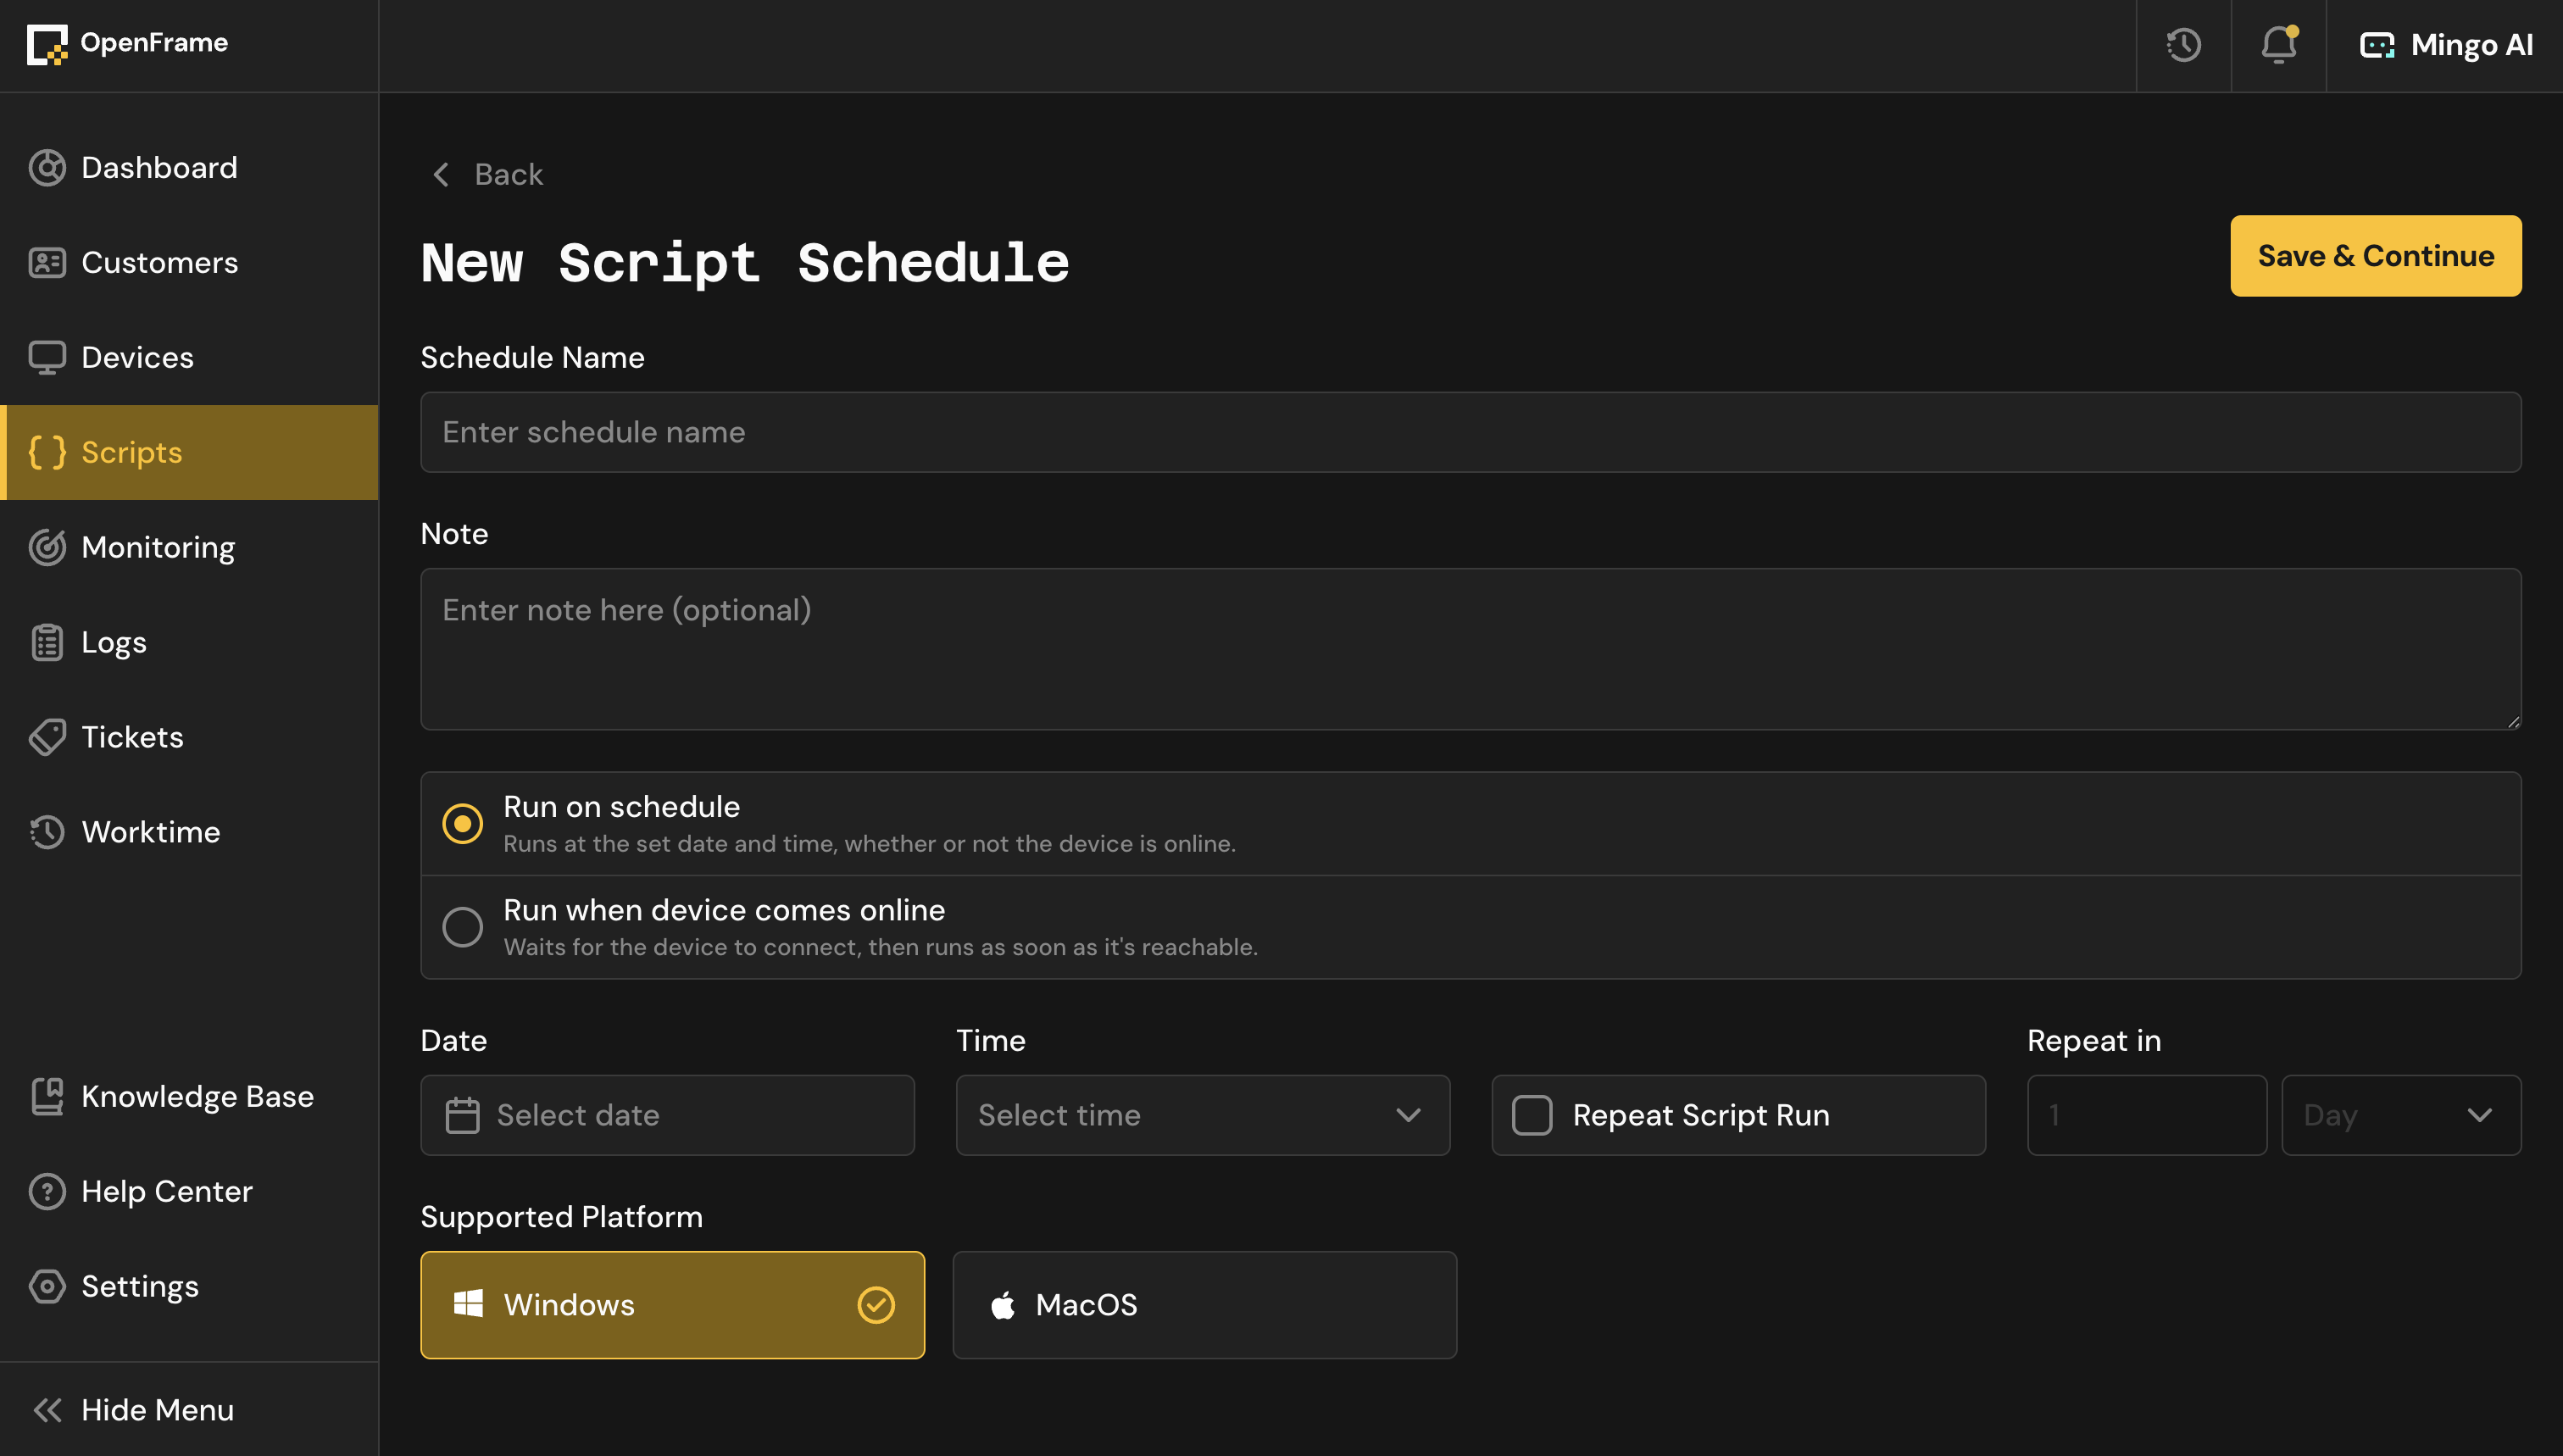Toggle MacOS supported platform card
This screenshot has width=2563, height=1456.
pos(1204,1304)
